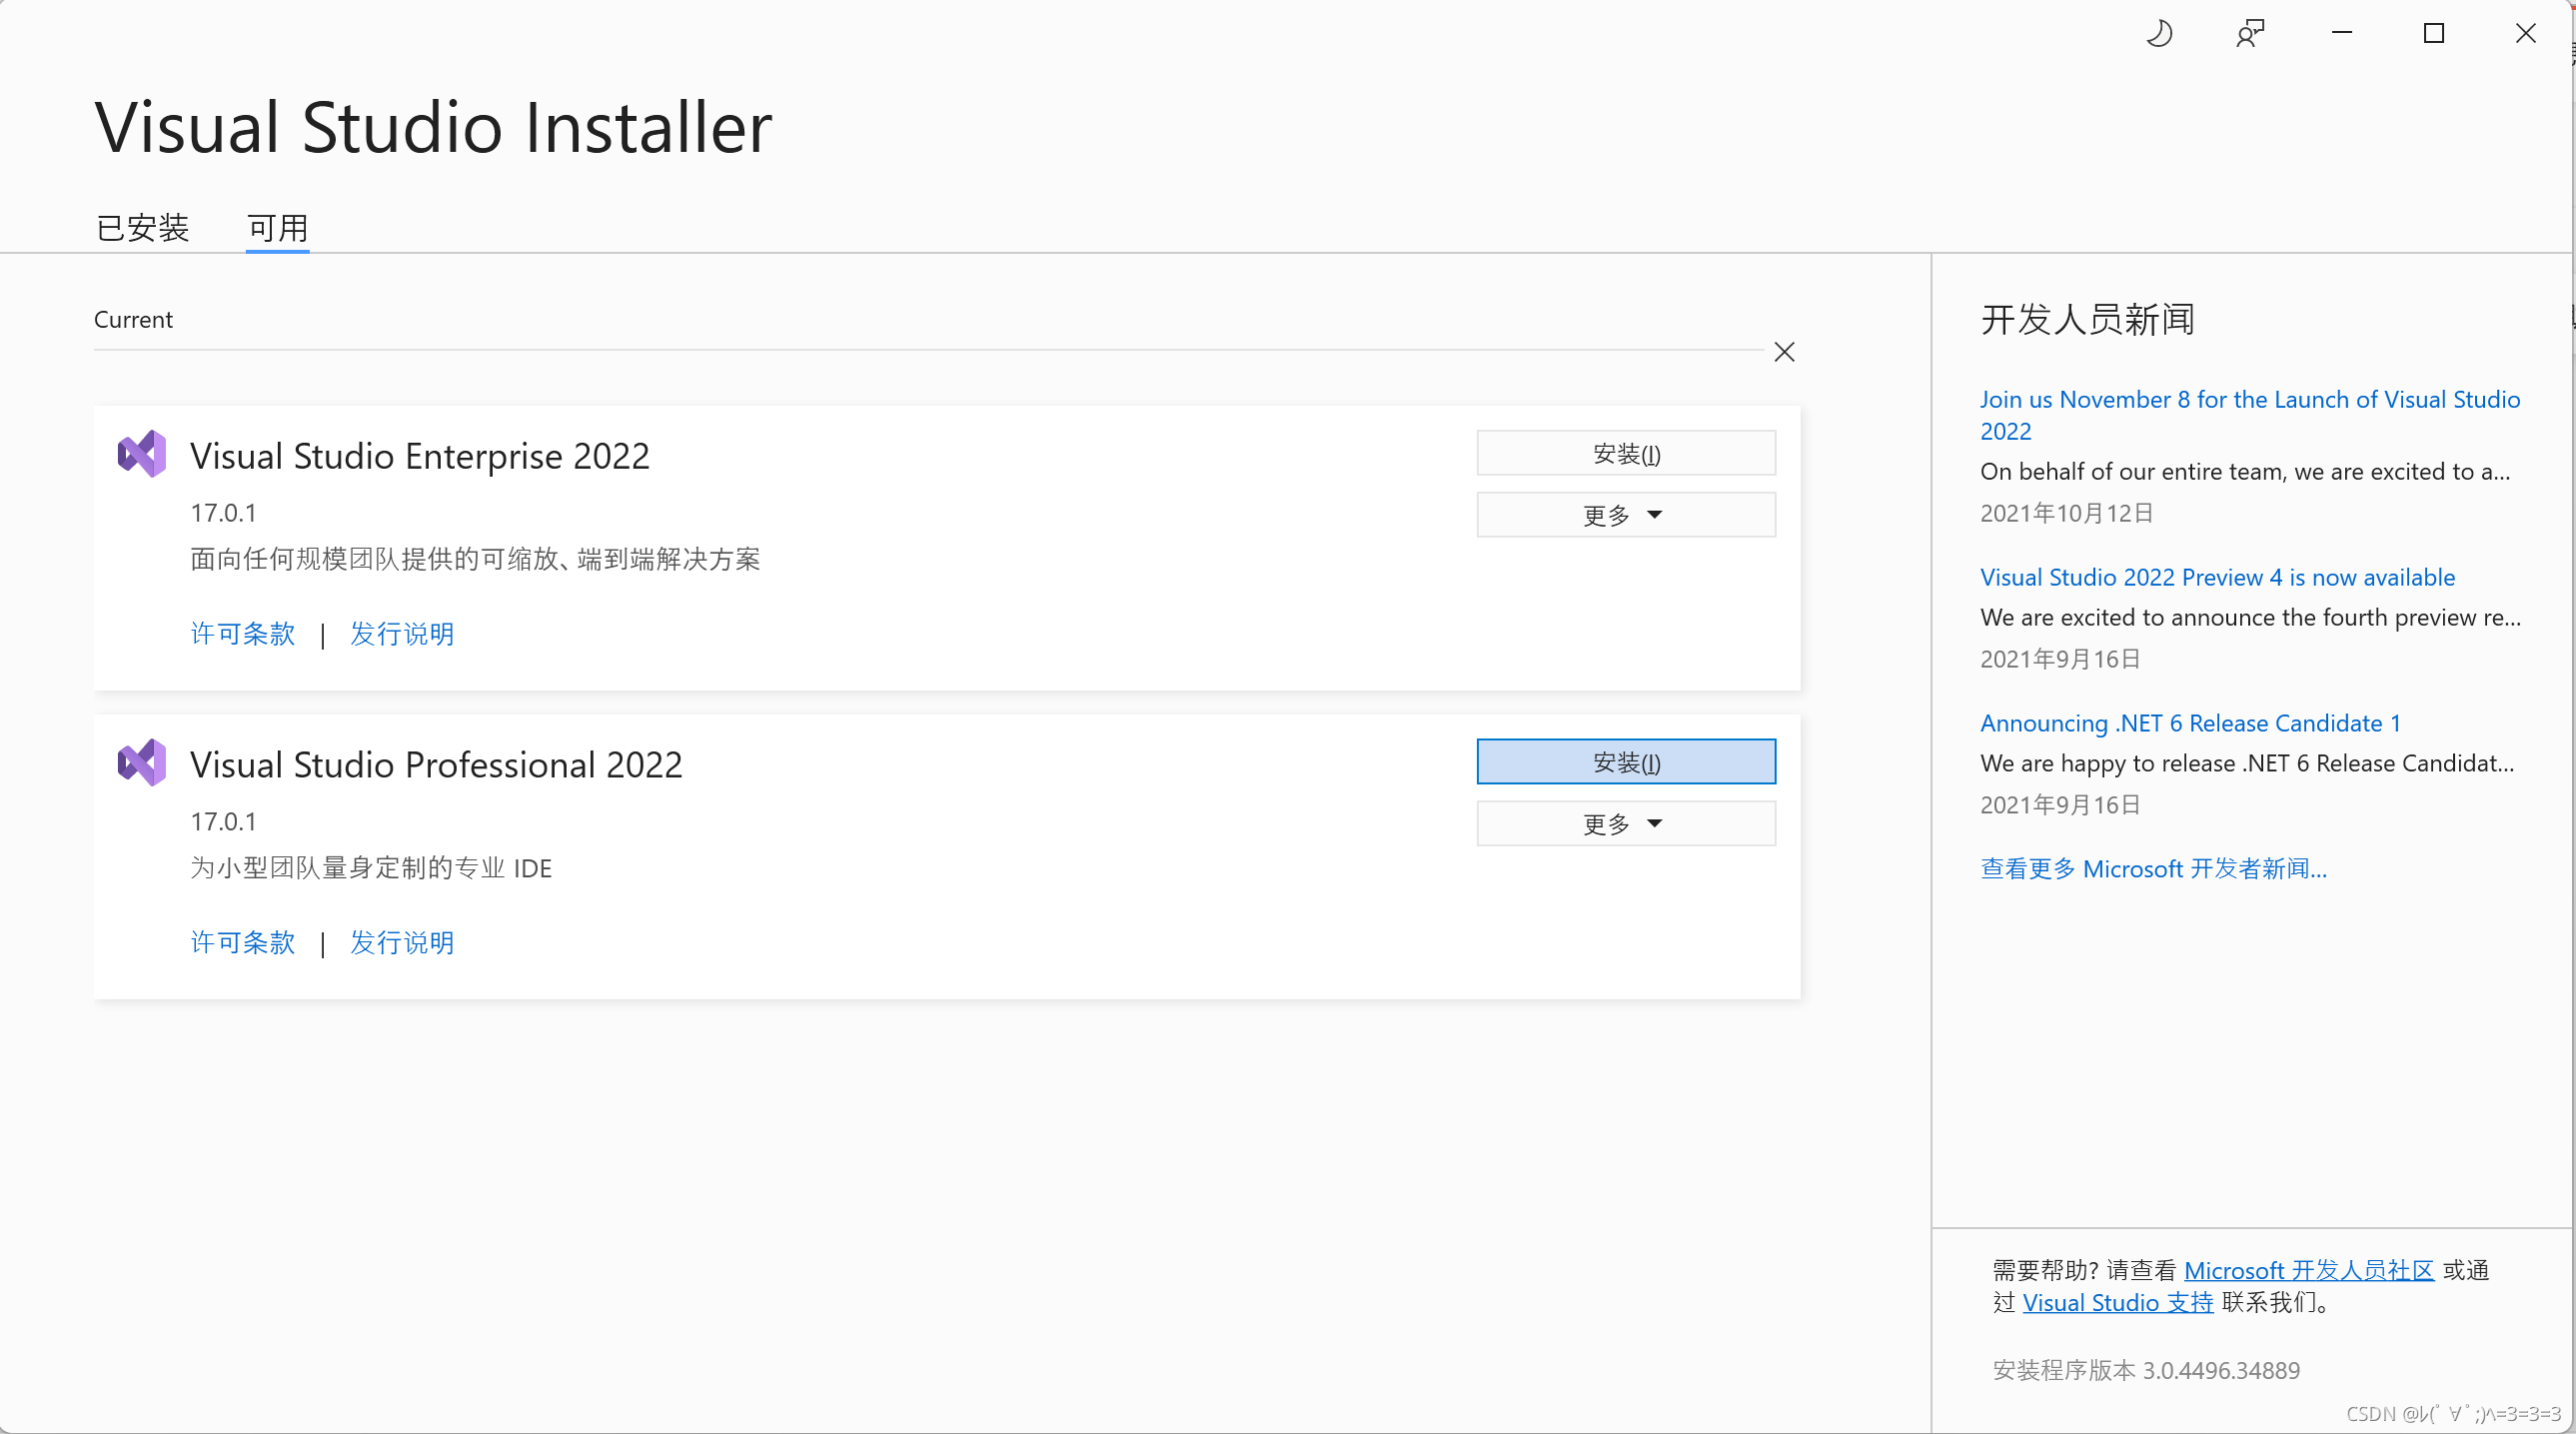Open the Visual Studio 支持 link
The image size is (2576, 1434).
[x=2117, y=1303]
